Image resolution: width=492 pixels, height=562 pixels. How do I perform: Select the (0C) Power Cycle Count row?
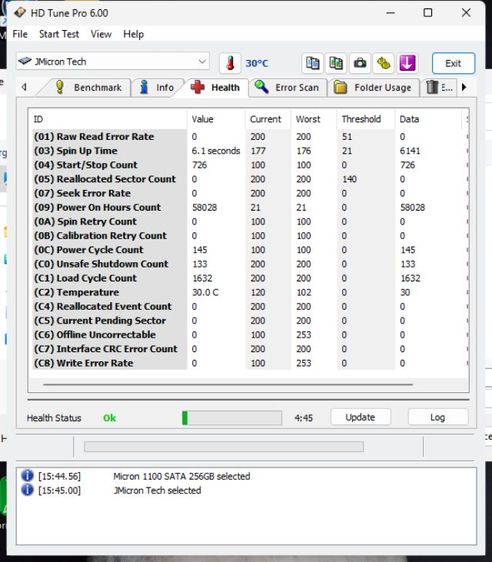pos(249,250)
